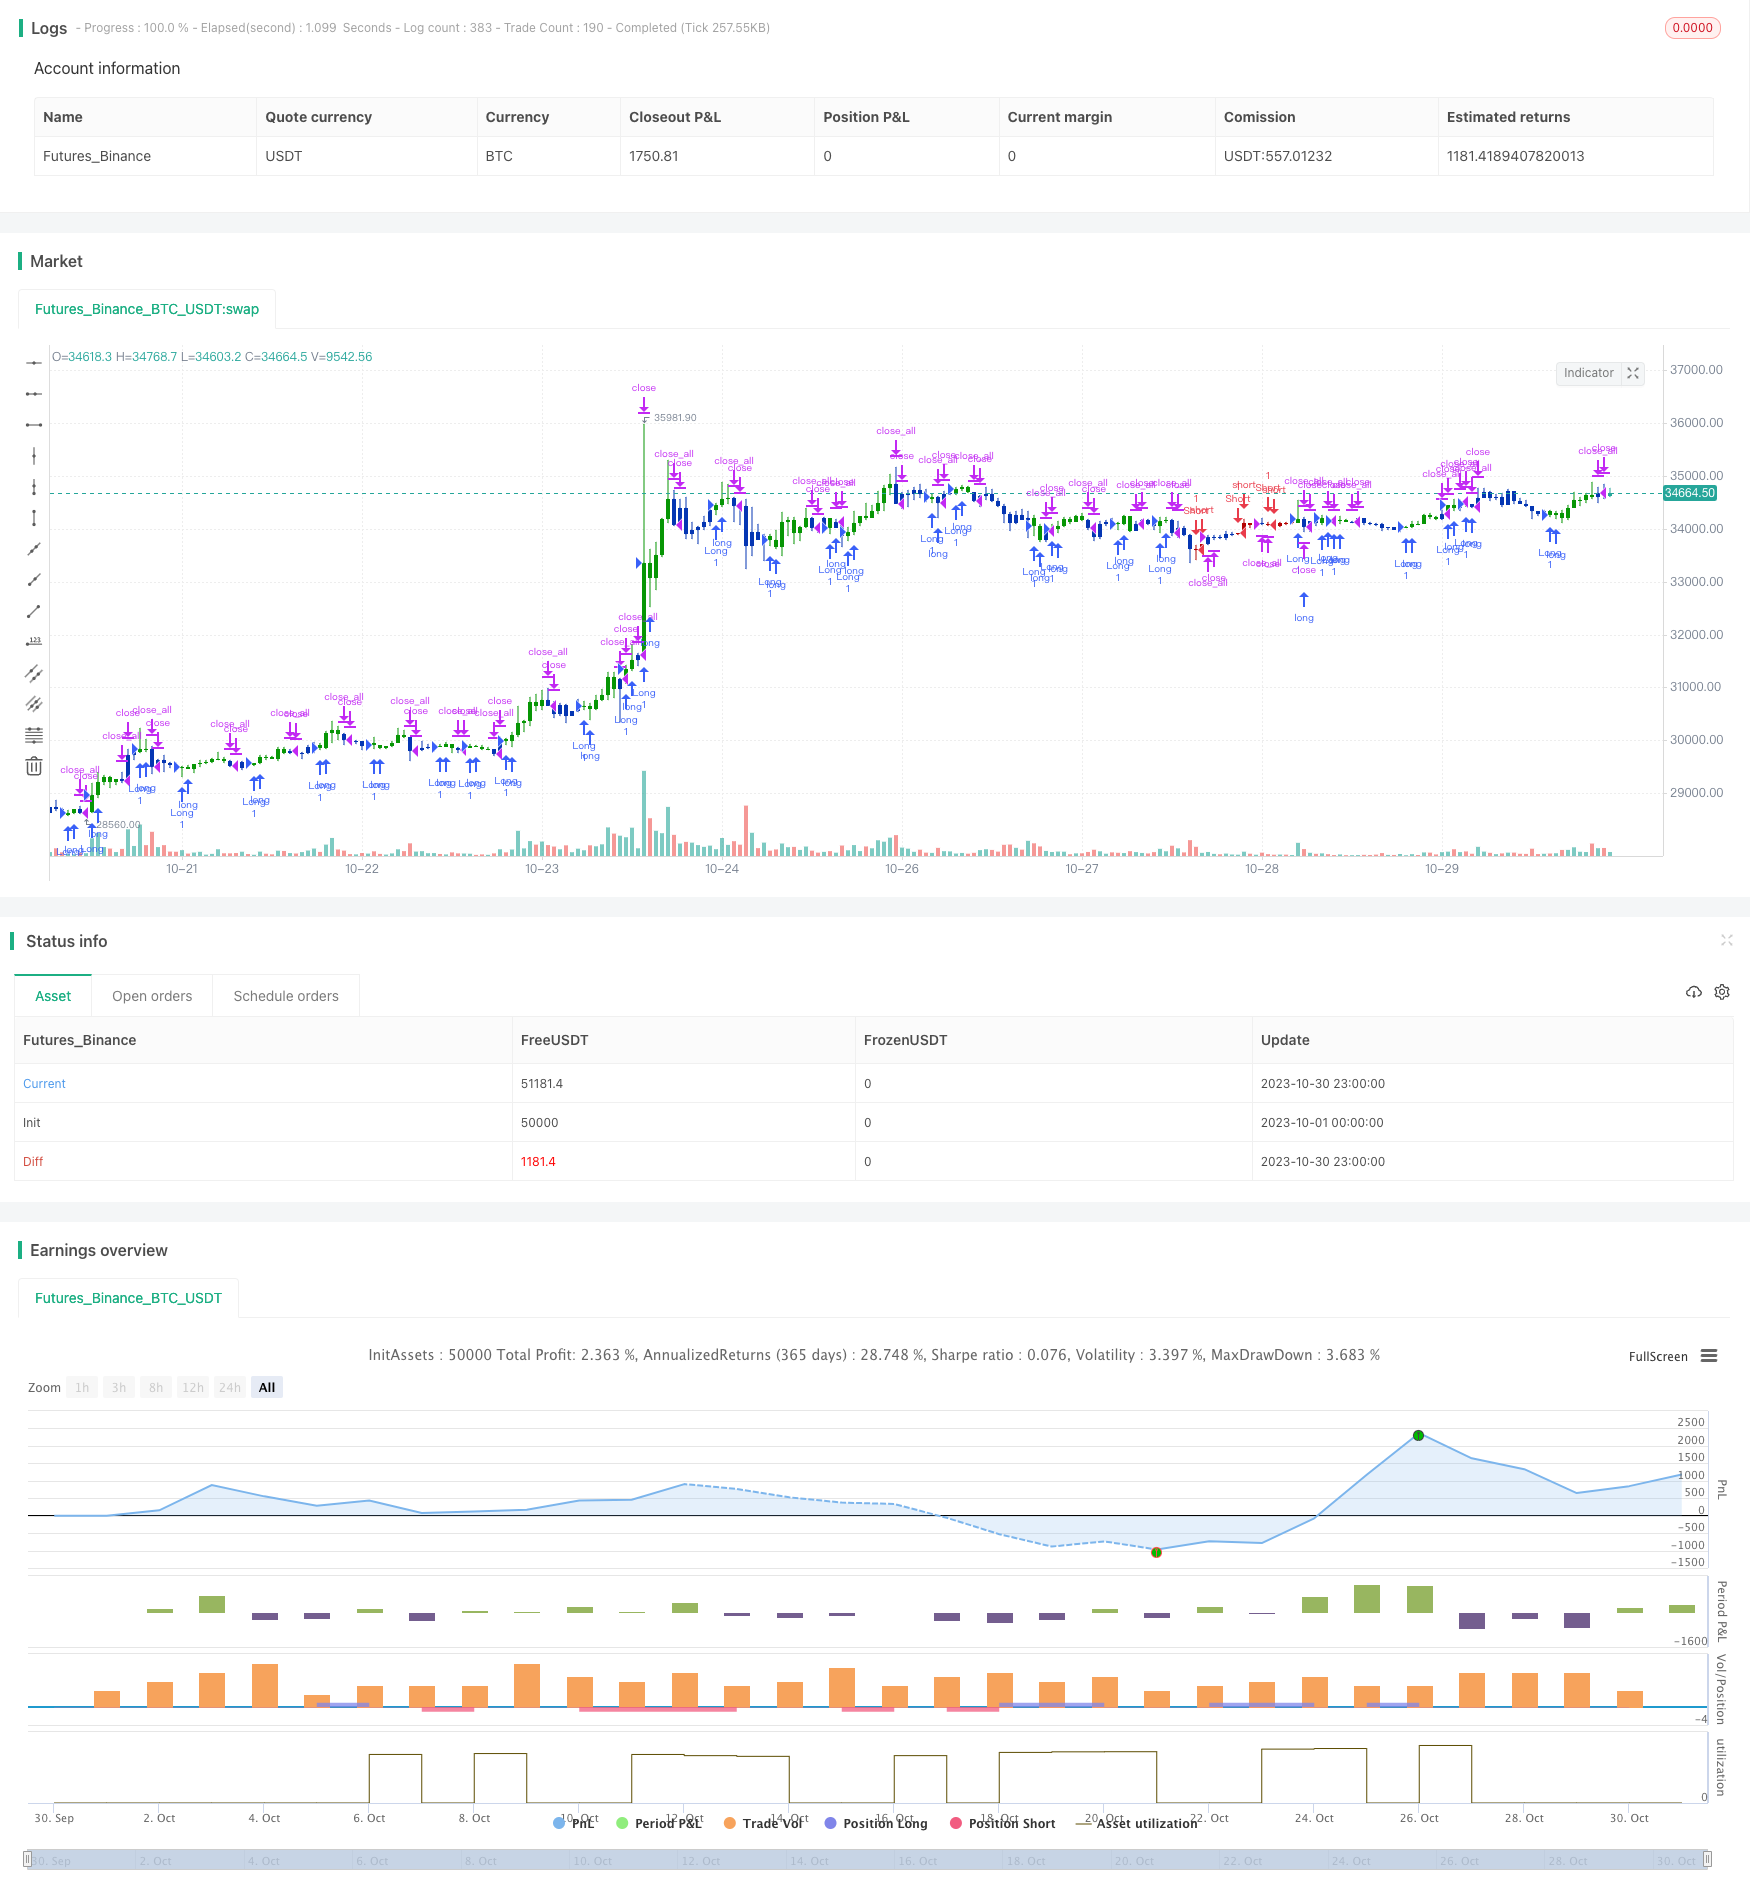Set chart zoom to 3h
Image resolution: width=1750 pixels, height=1899 pixels.
click(x=119, y=1387)
